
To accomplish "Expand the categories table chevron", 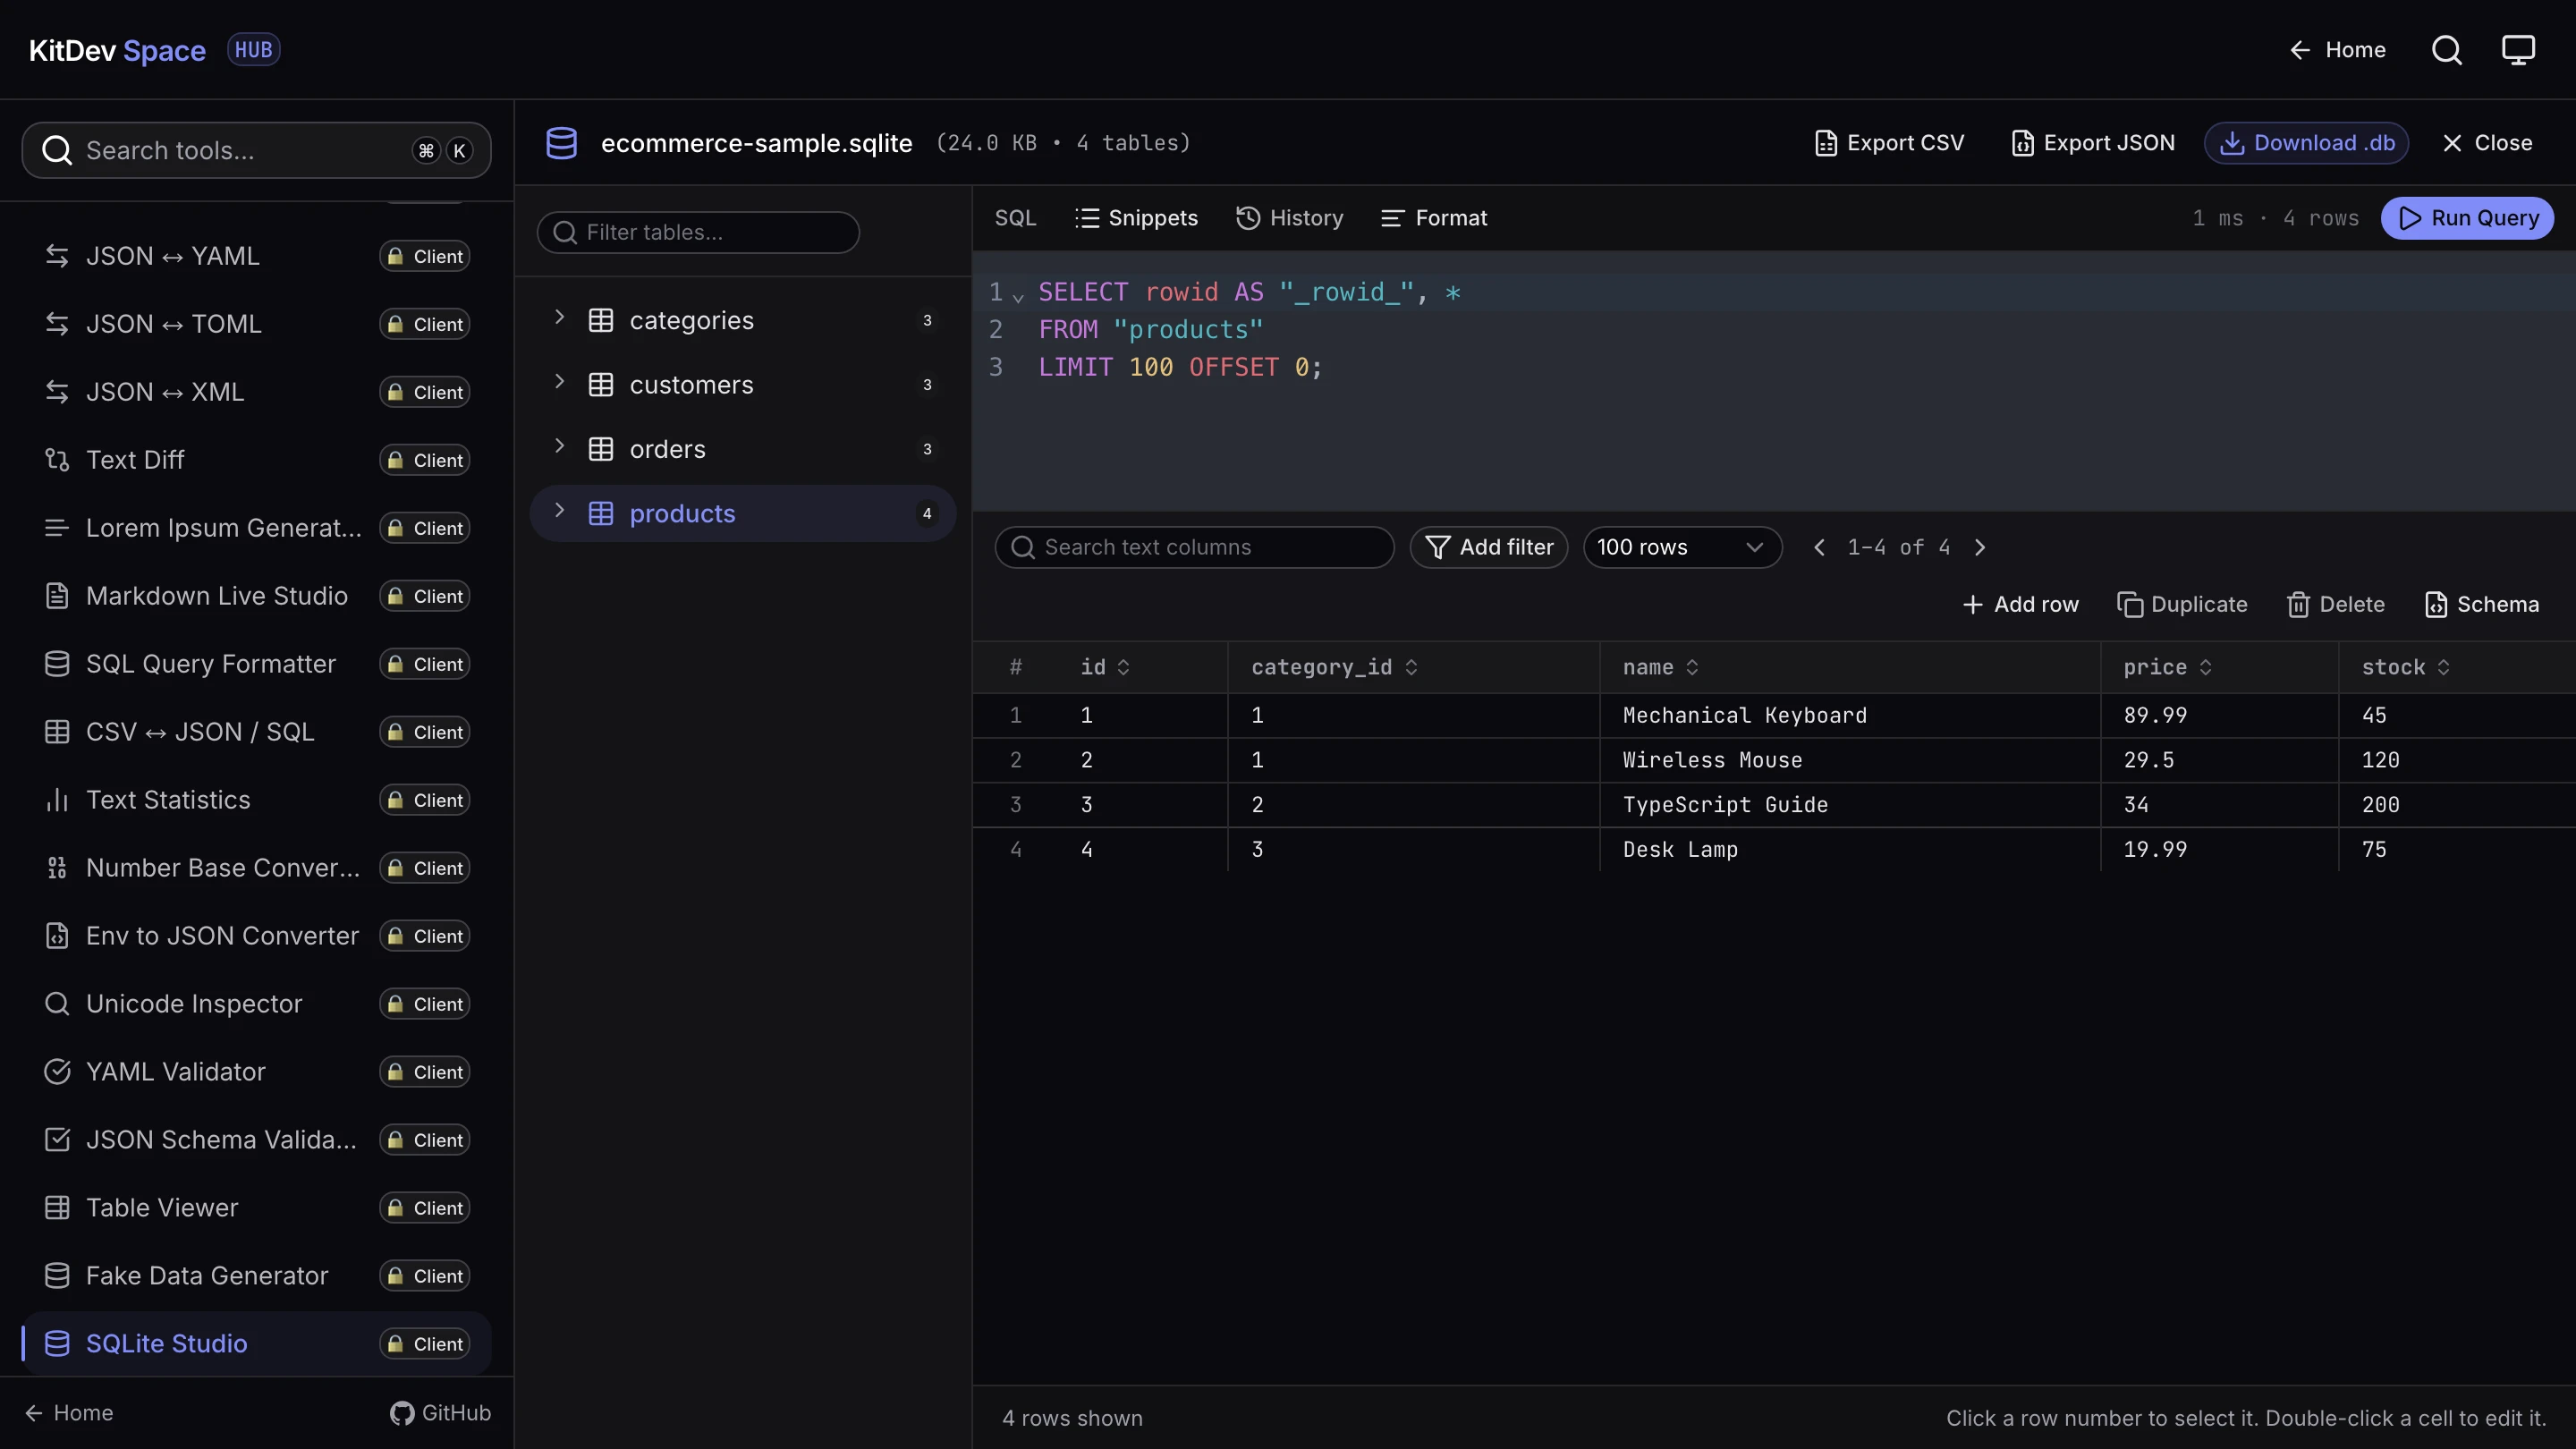I will pos(559,318).
